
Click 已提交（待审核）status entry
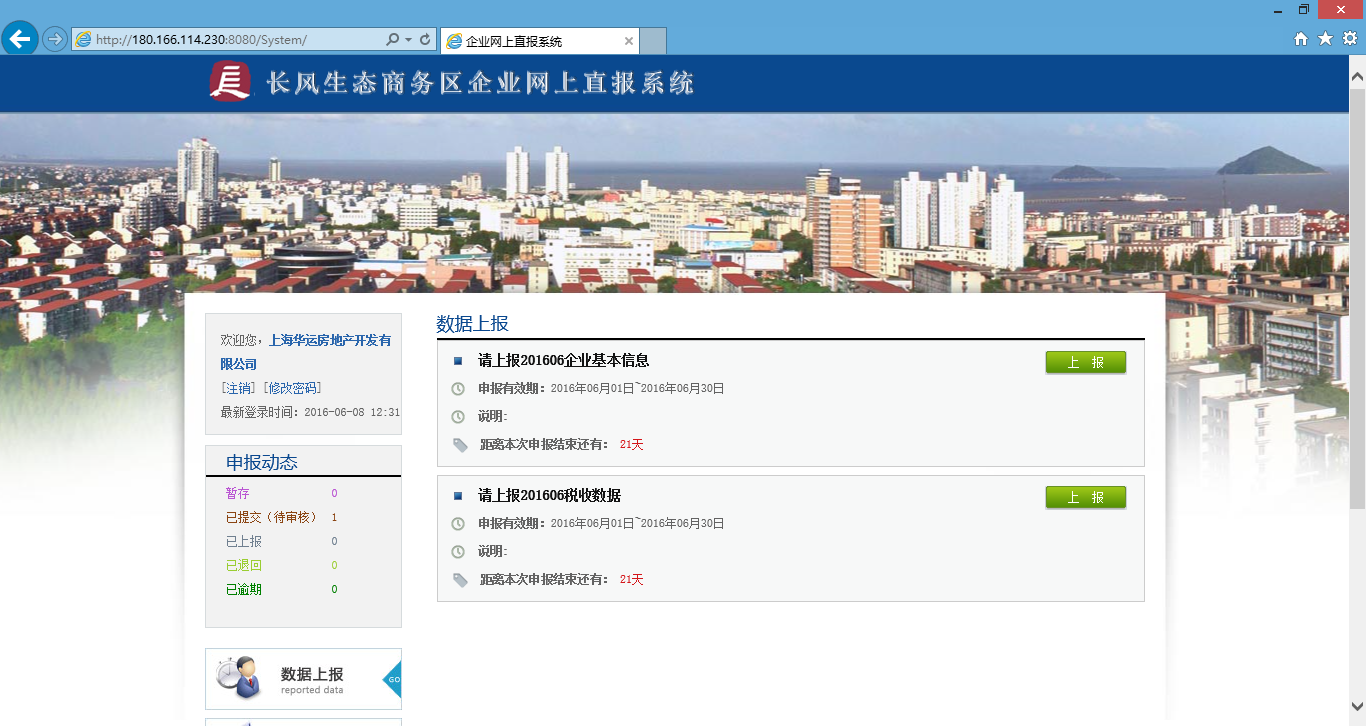tap(271, 517)
